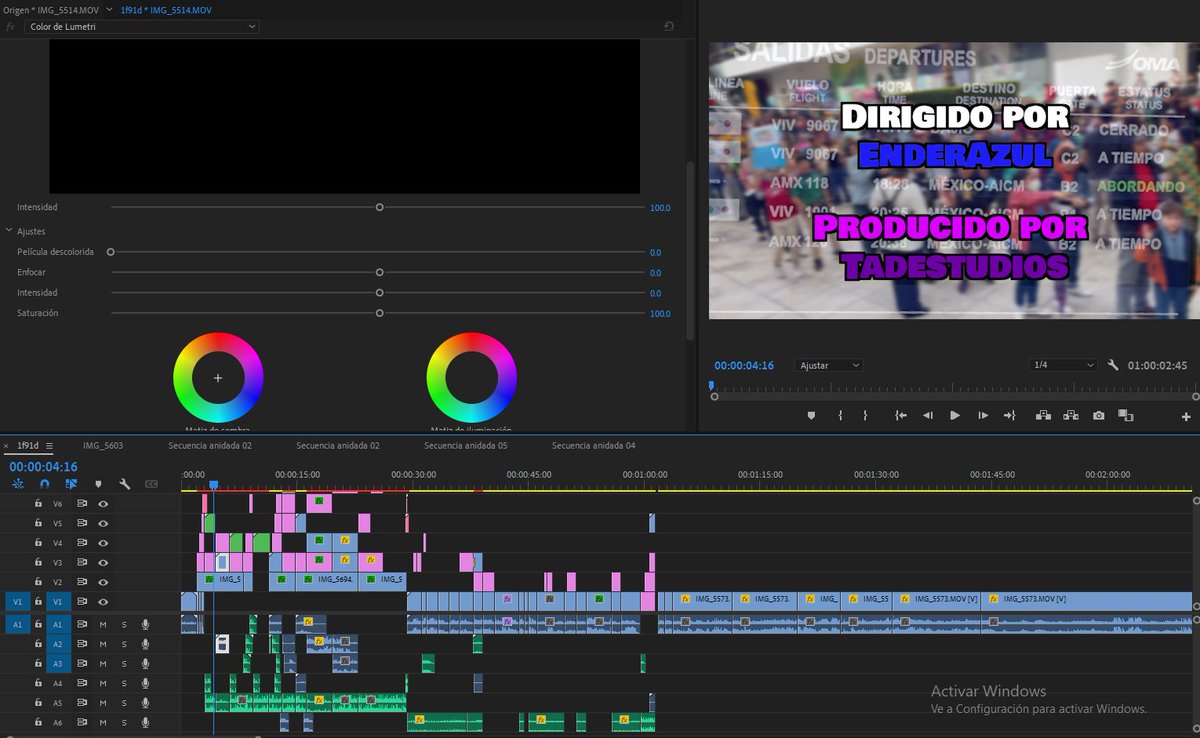The width and height of the screenshot is (1200, 738).
Task: Toggle linked selection in the timeline
Action: tap(71, 484)
